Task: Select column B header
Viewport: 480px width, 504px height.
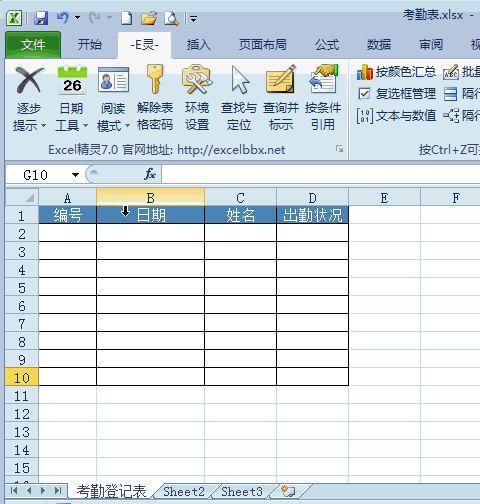Action: click(x=150, y=197)
